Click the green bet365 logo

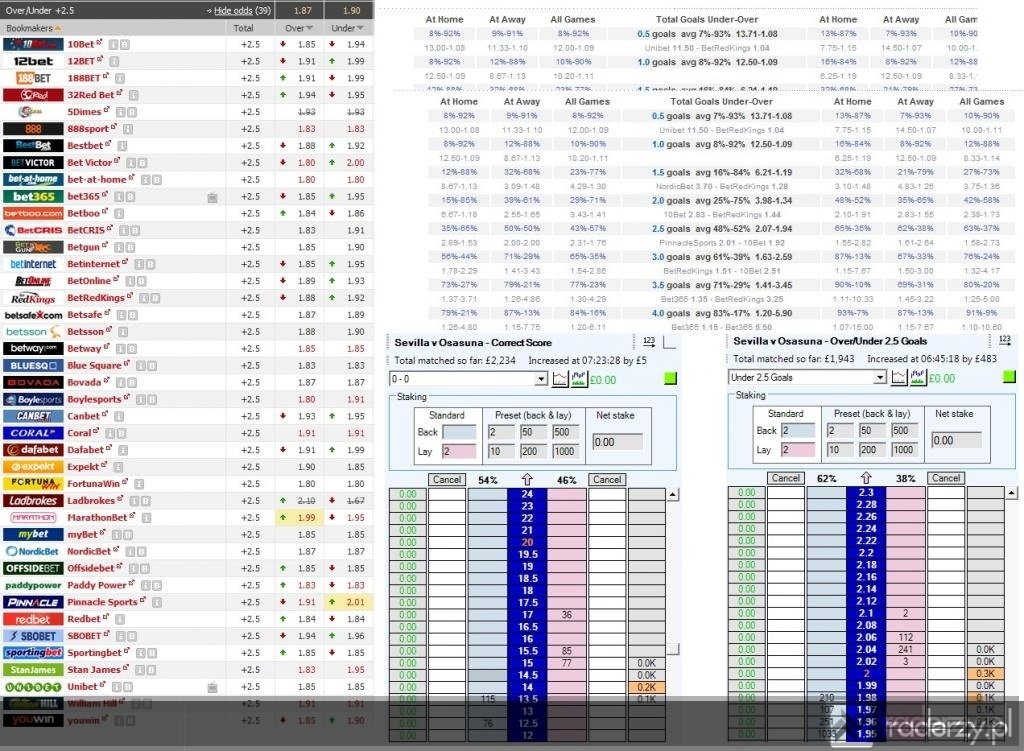(x=33, y=197)
